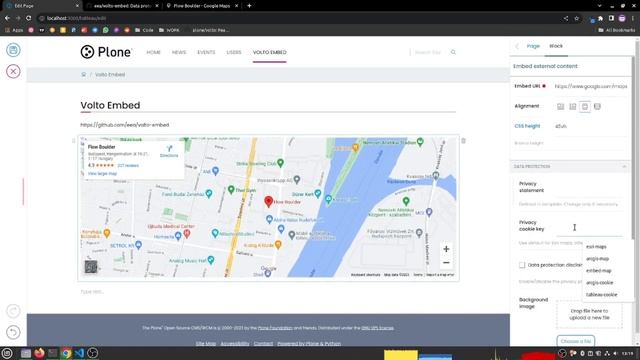
Task: Click the breadcrumb home icon
Action: click(x=84, y=75)
